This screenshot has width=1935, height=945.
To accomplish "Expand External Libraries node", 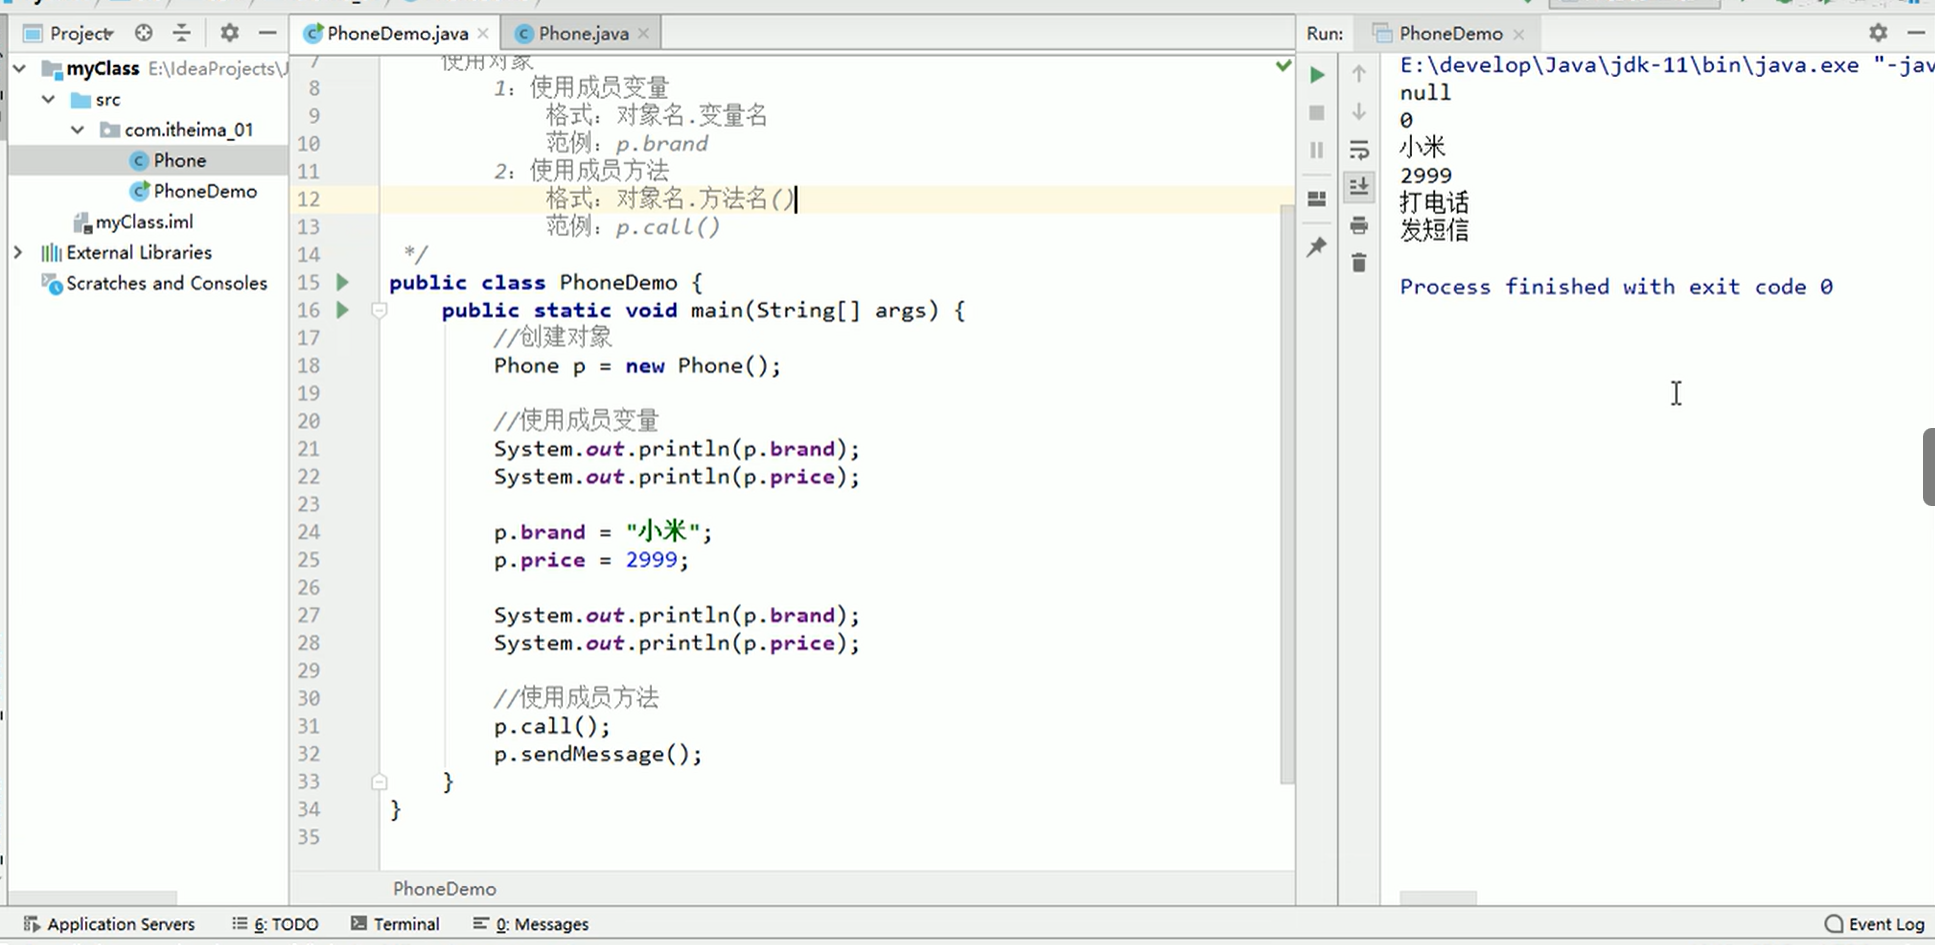I will [x=18, y=252].
